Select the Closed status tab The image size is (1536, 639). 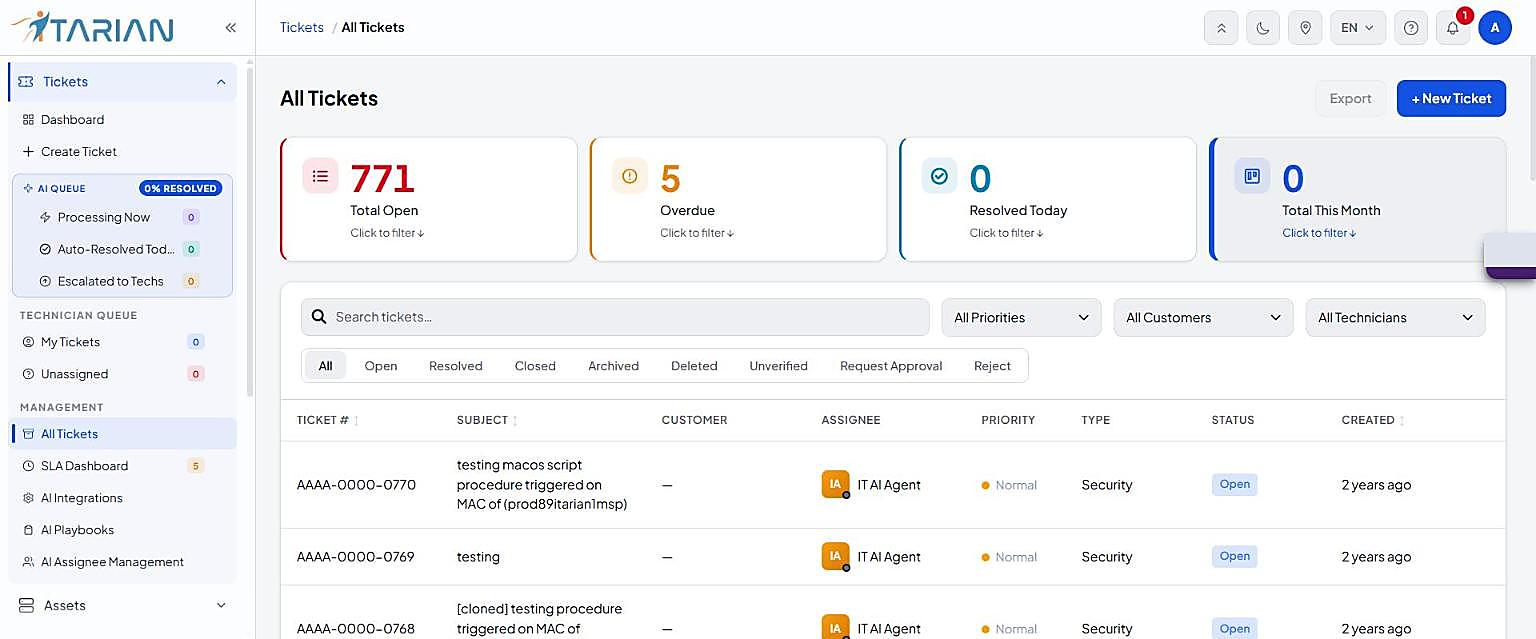535,366
